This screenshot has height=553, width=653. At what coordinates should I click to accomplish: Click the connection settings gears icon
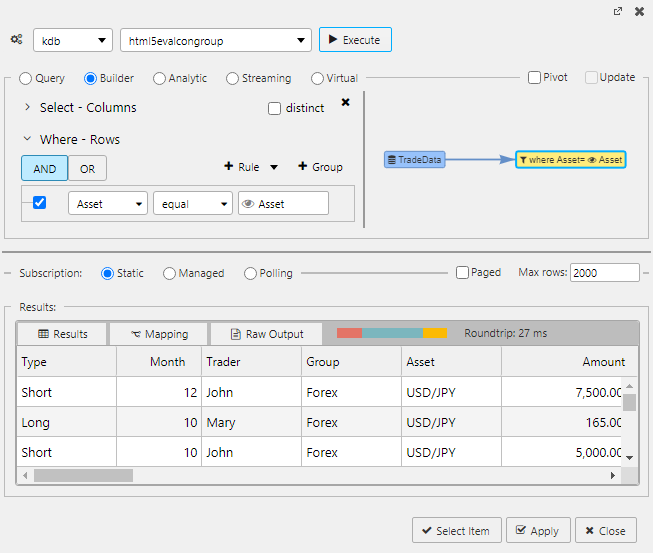pyautogui.click(x=16, y=40)
